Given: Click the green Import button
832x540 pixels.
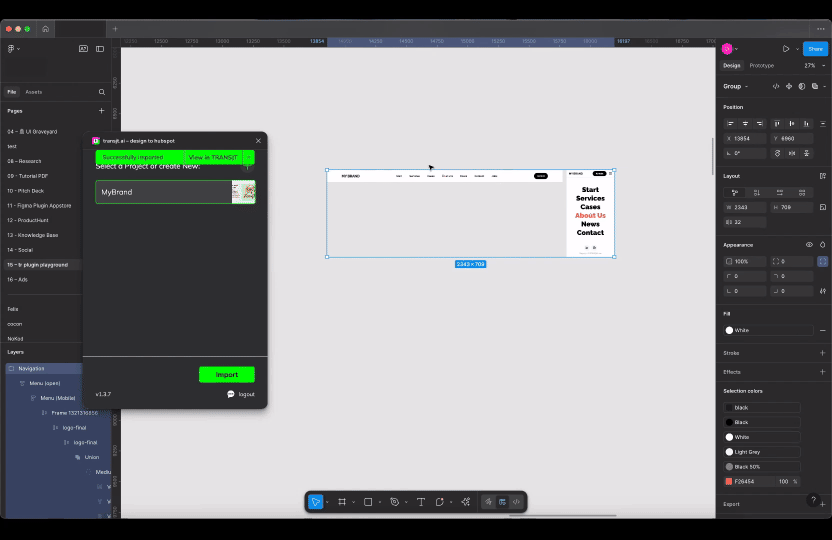Looking at the screenshot, I should [226, 375].
